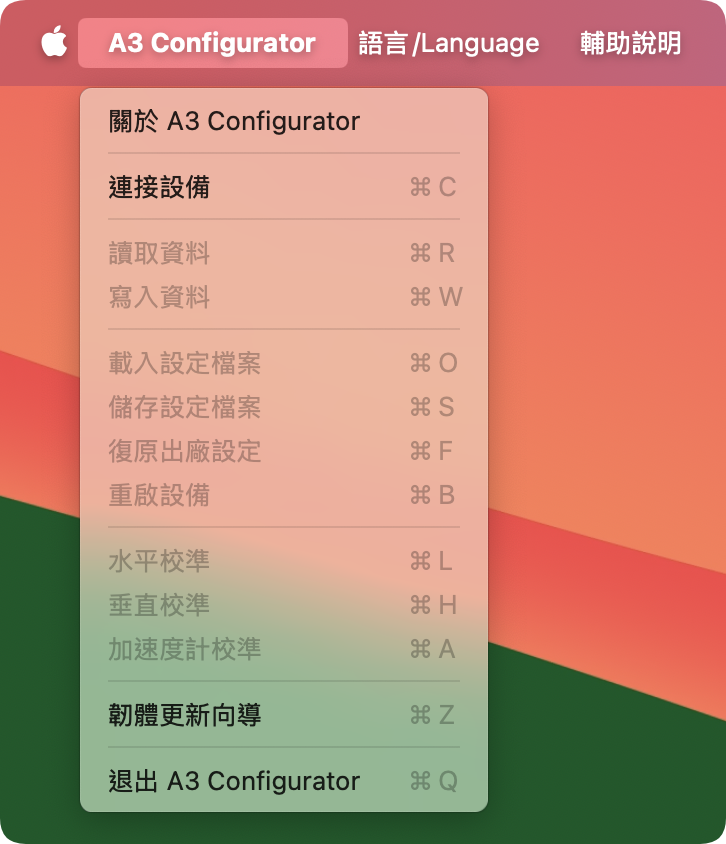This screenshot has height=844, width=726.
Task: Select 關於 A3 Configurator
Action: coord(234,121)
